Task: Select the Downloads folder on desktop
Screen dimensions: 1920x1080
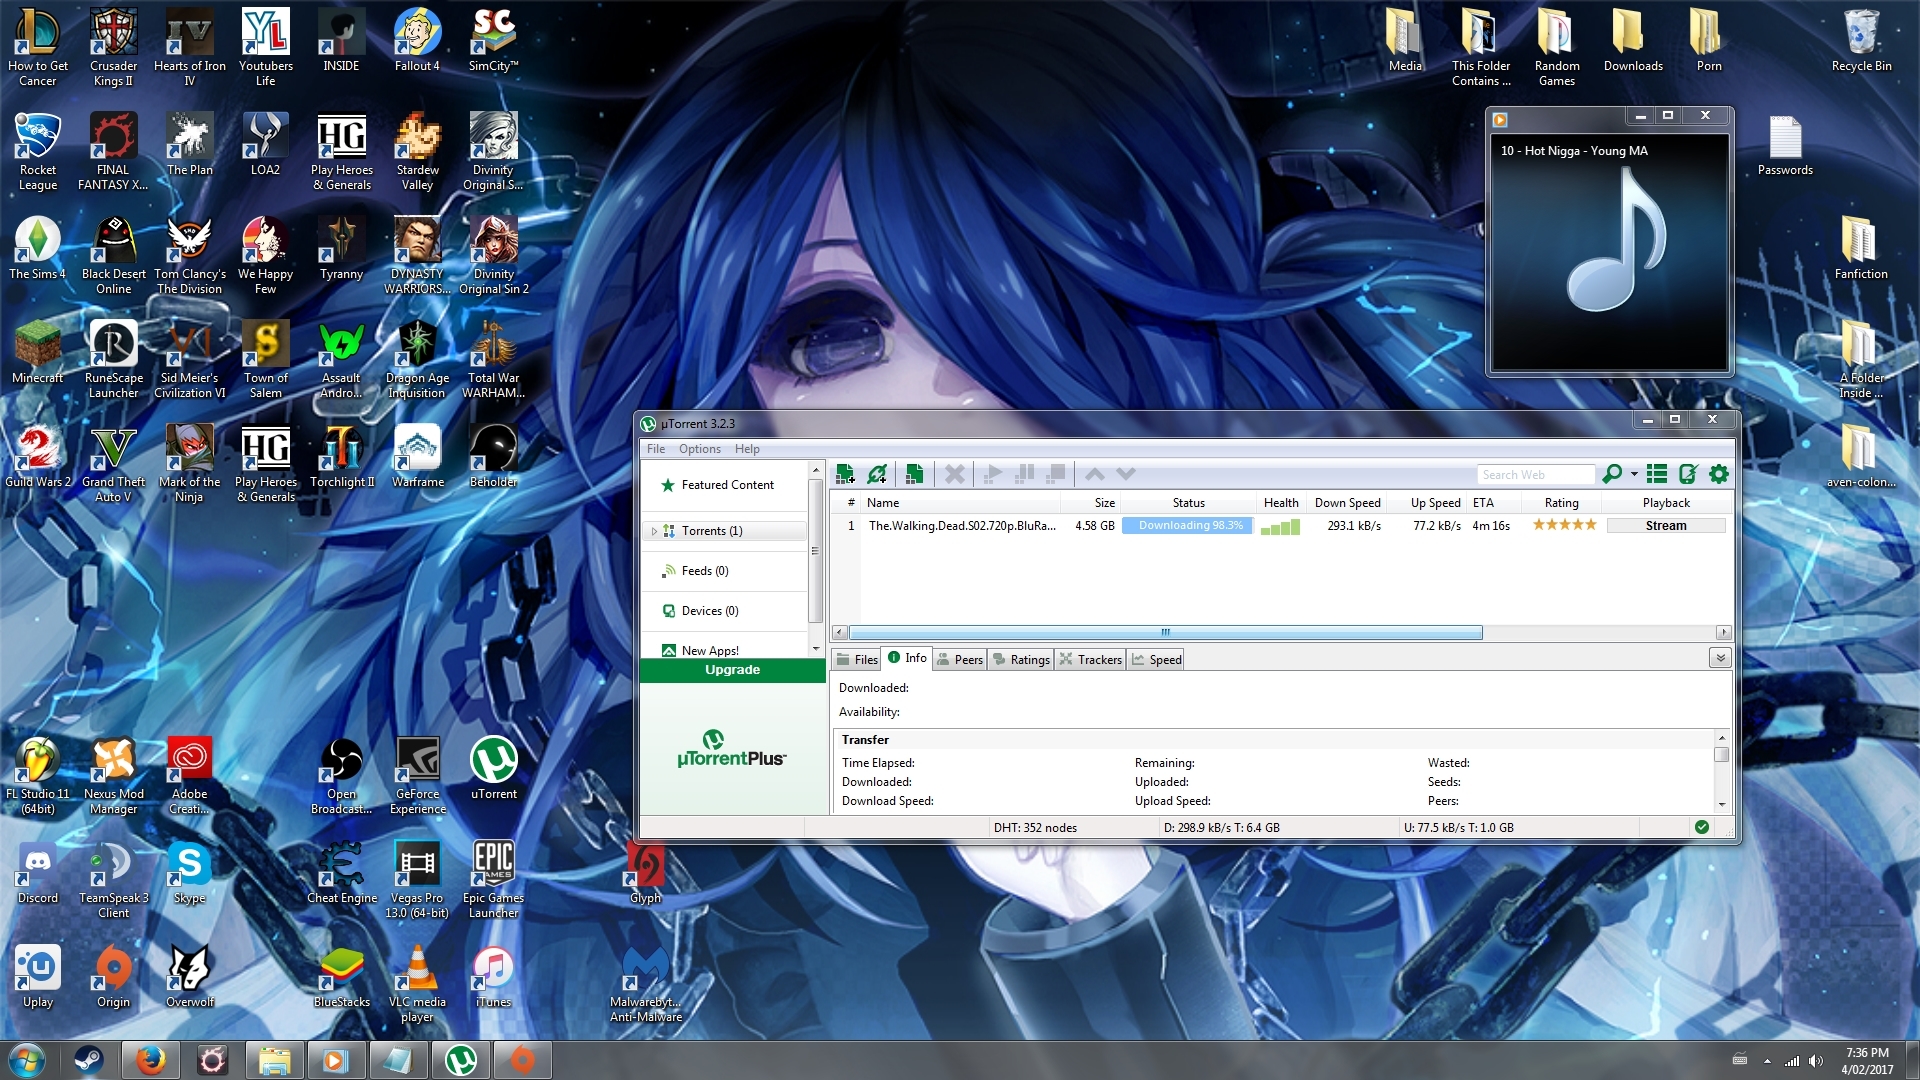Action: 1633,40
